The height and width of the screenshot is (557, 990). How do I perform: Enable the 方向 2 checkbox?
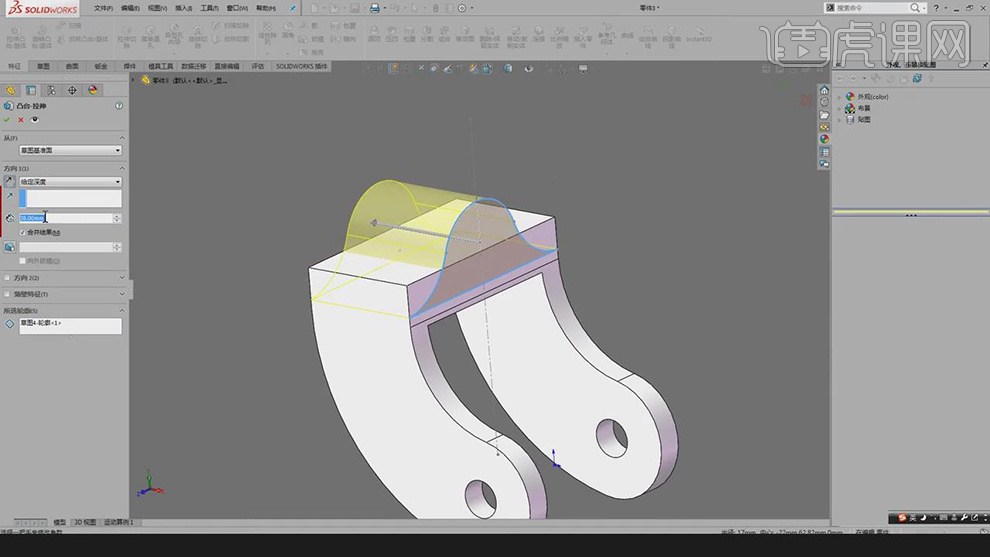click(x=6, y=277)
